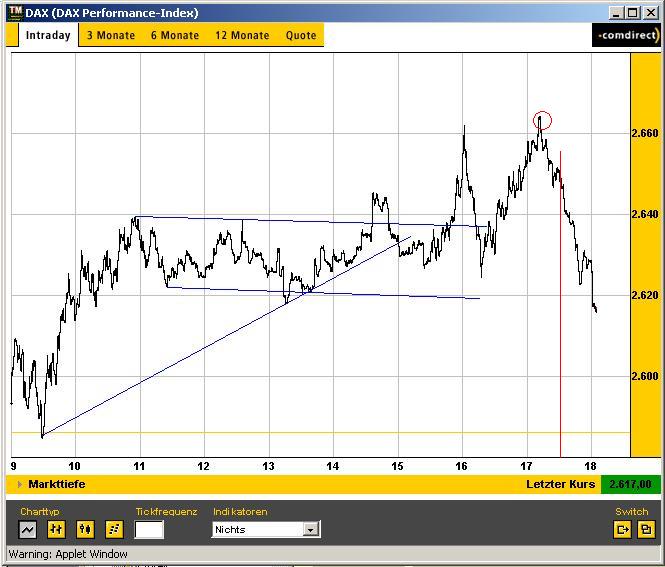Open the Indikatoren dropdown arrow

(311, 530)
